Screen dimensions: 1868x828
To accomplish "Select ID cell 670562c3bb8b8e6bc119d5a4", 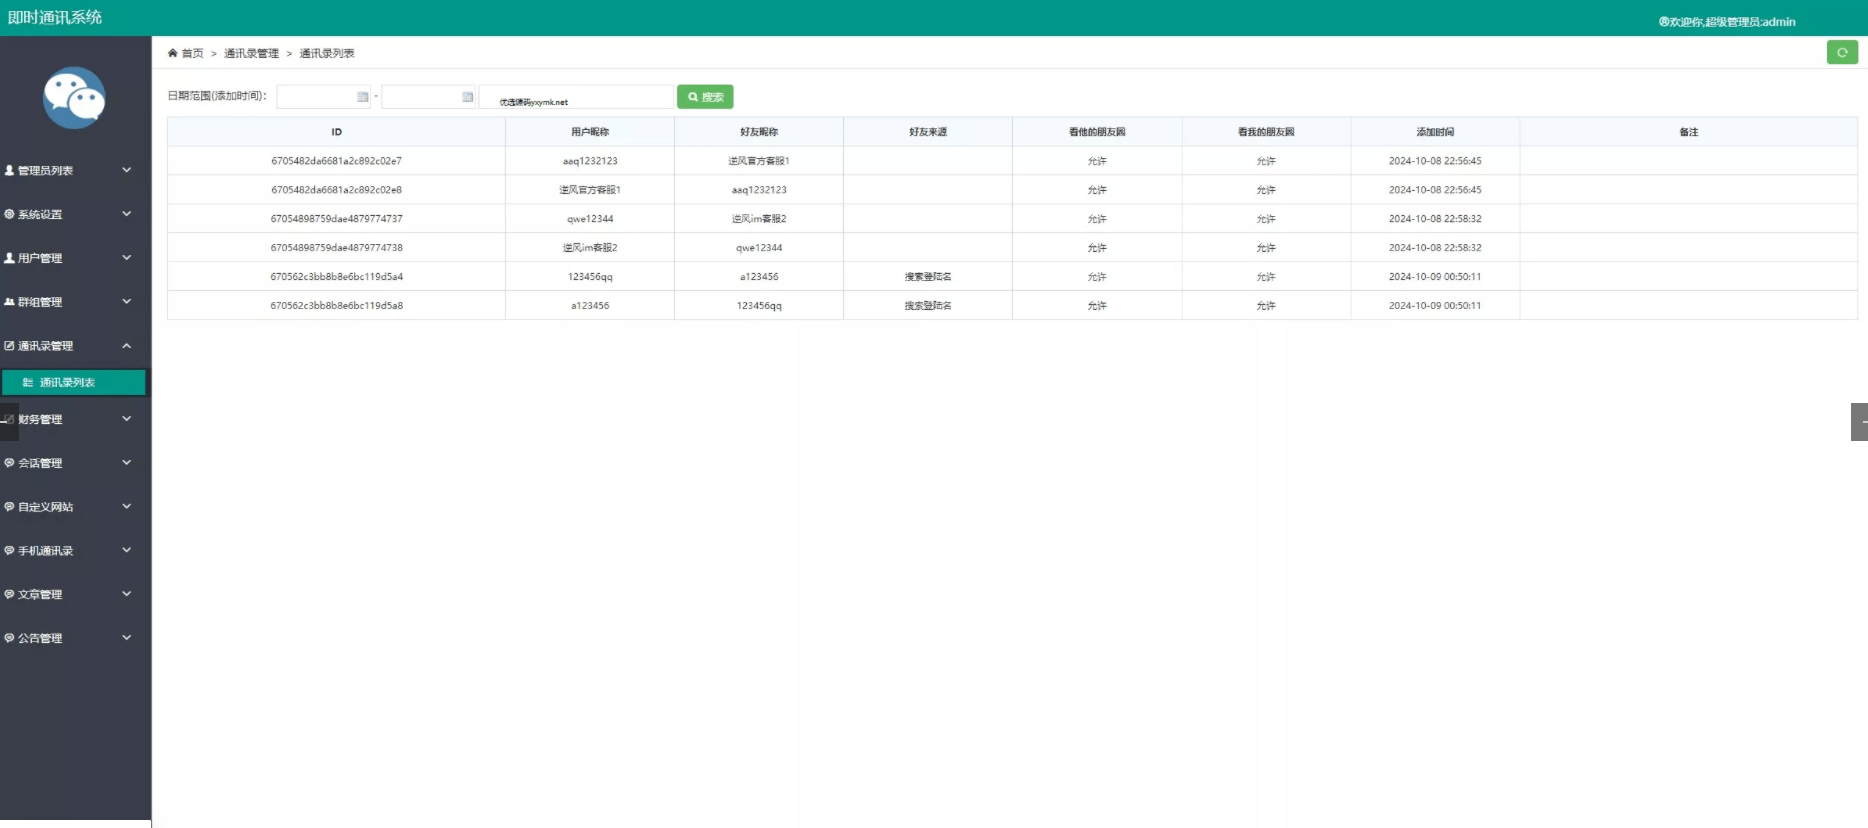I will (337, 277).
